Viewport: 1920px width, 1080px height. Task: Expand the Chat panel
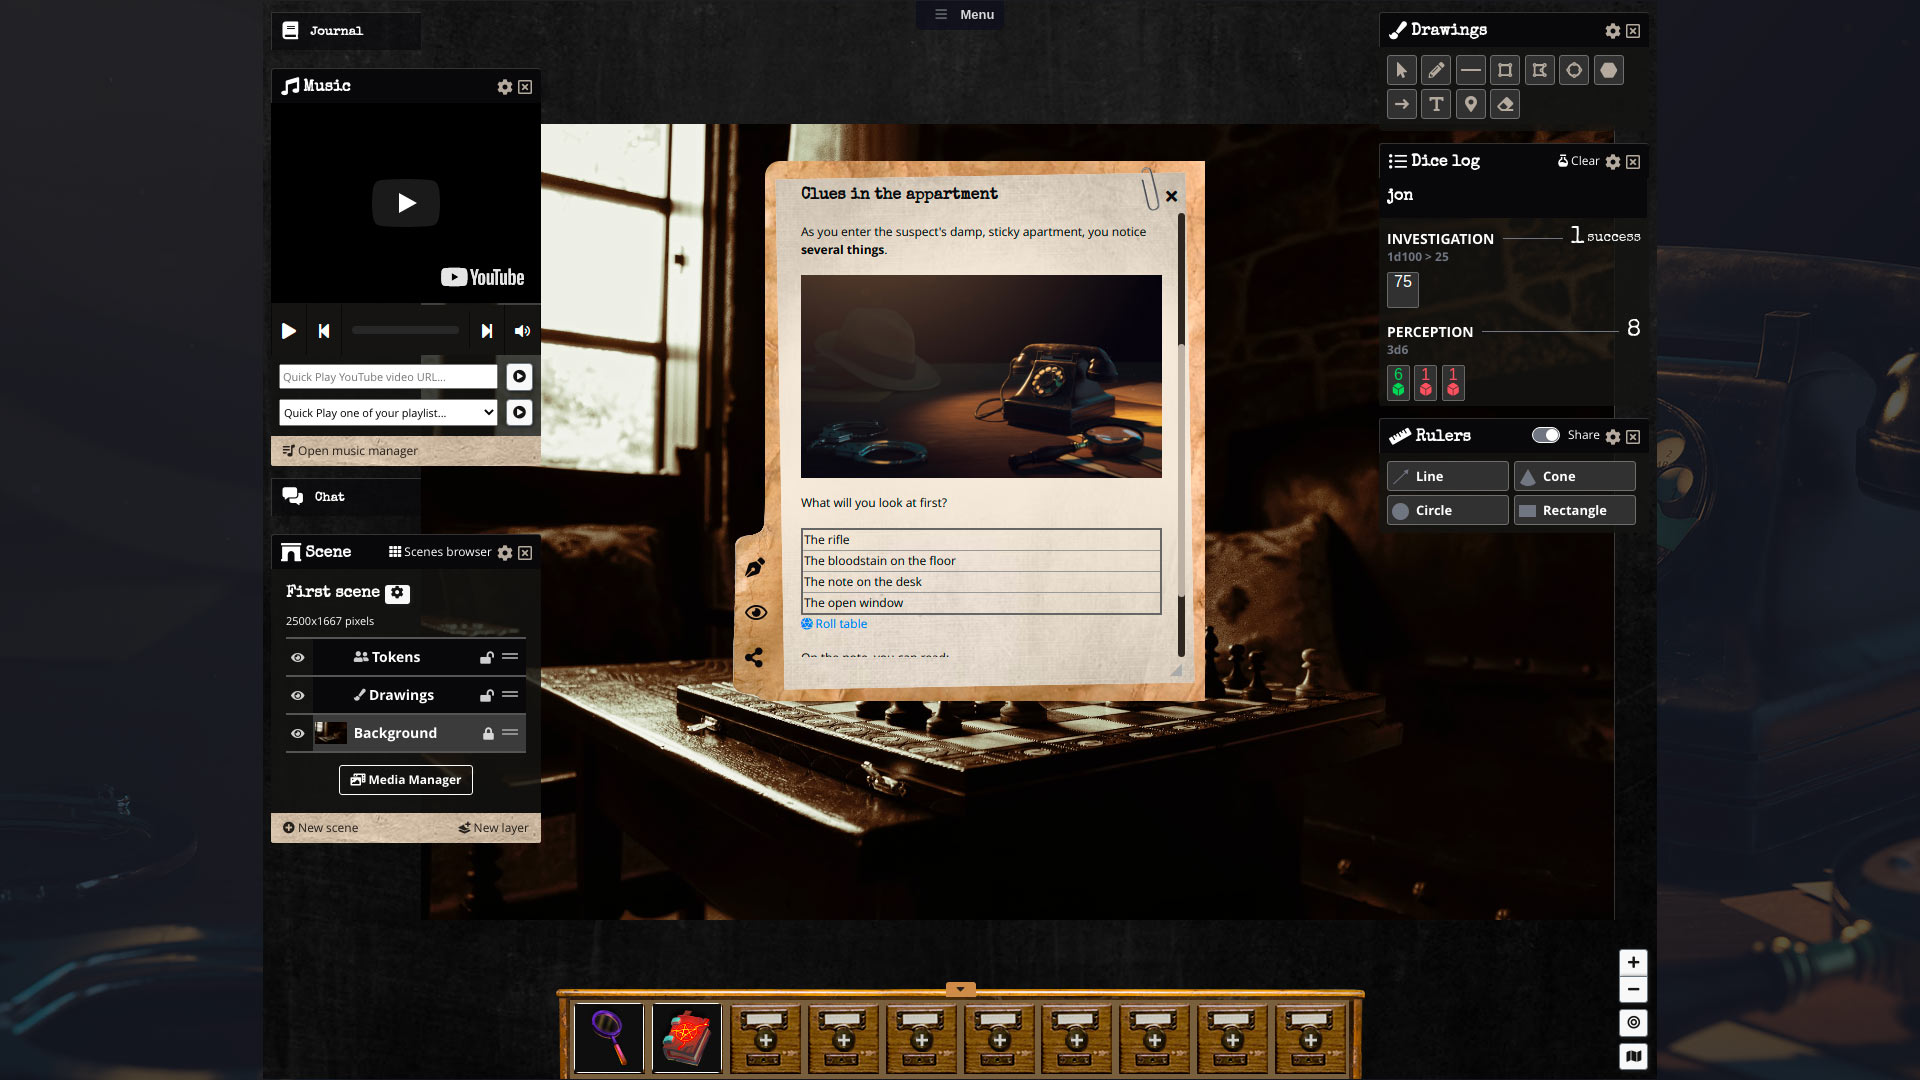329,497
